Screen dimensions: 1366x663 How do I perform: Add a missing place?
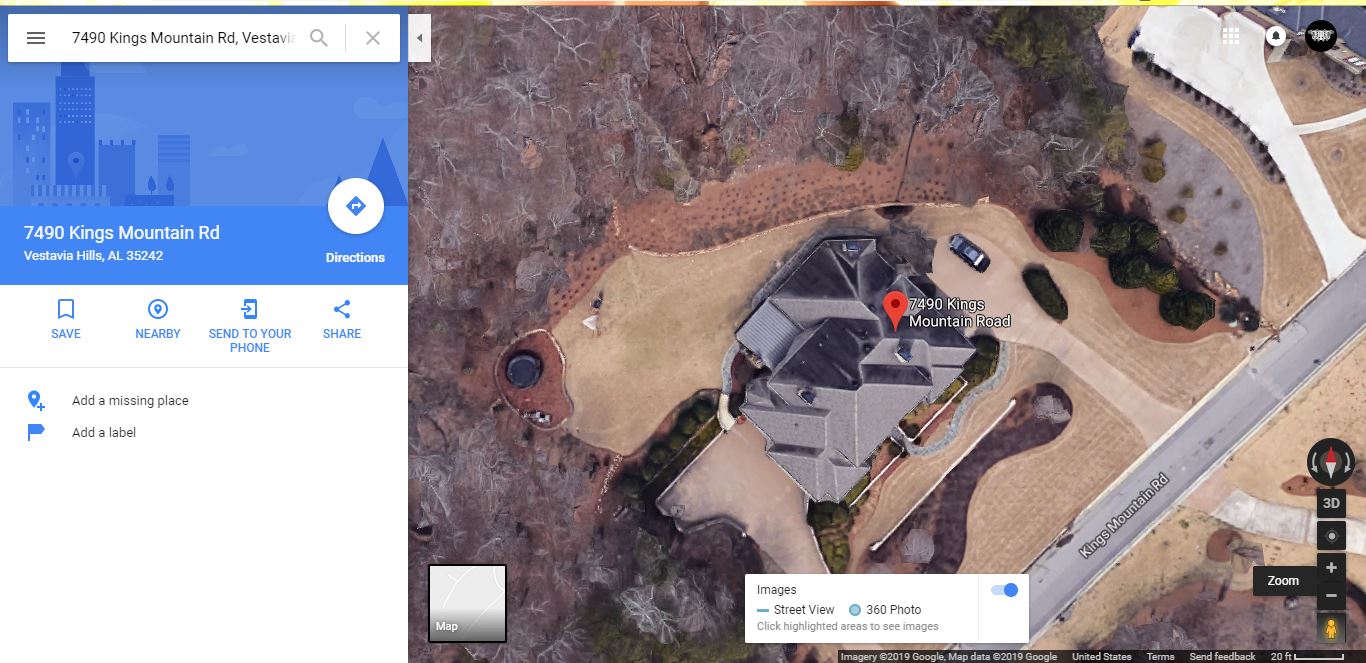(x=130, y=401)
